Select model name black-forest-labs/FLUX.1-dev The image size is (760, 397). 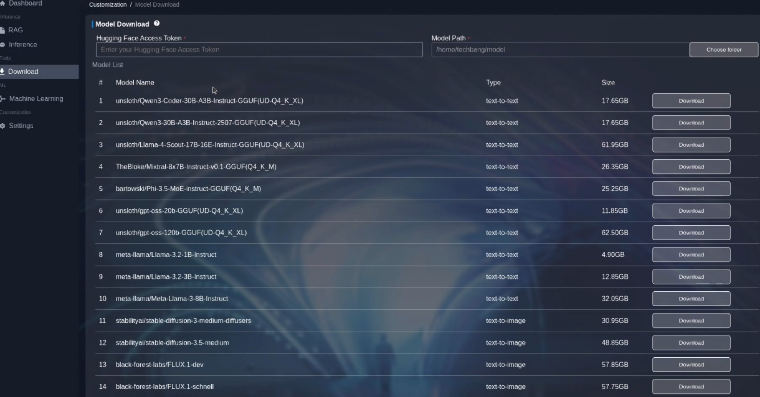point(159,365)
